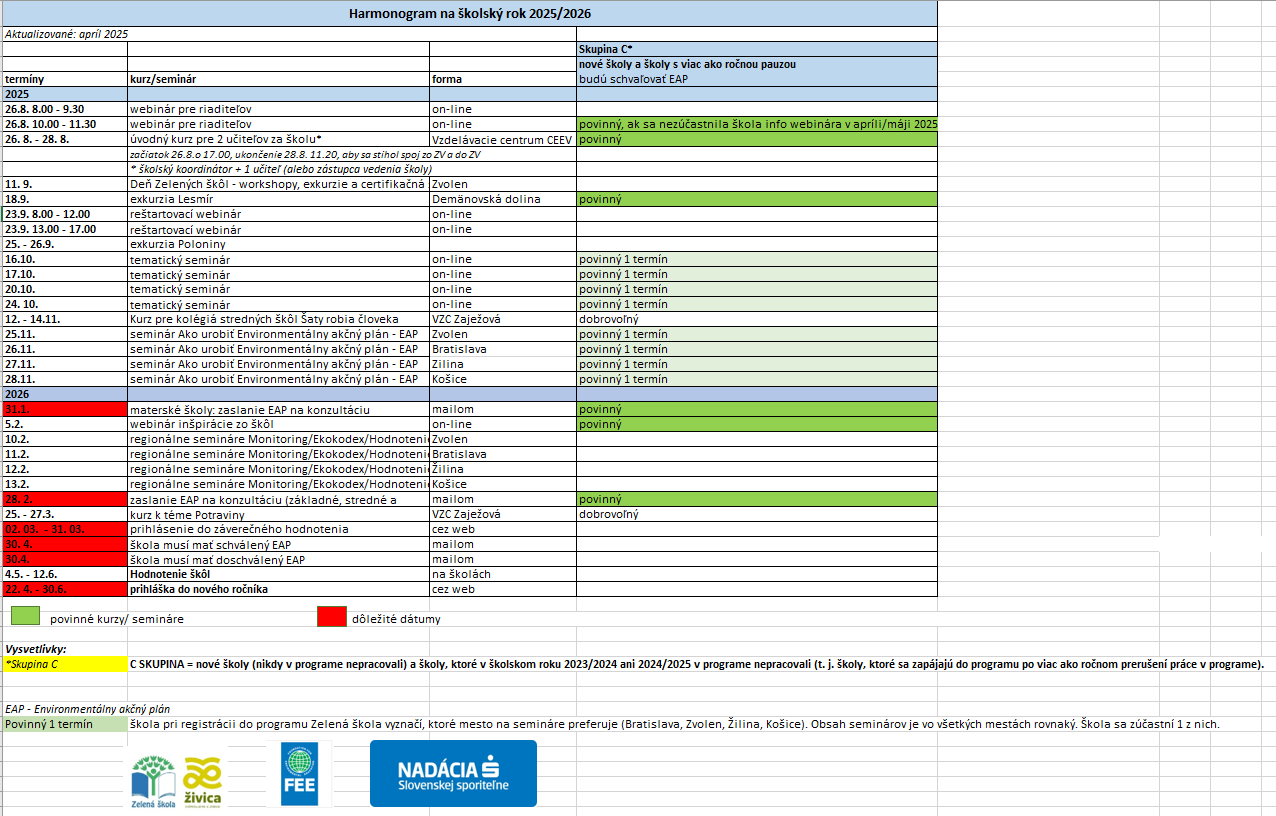Select 'úvodný kurz pre 2 učiteľov za školu*'
The image size is (1276, 816).
pos(278,139)
